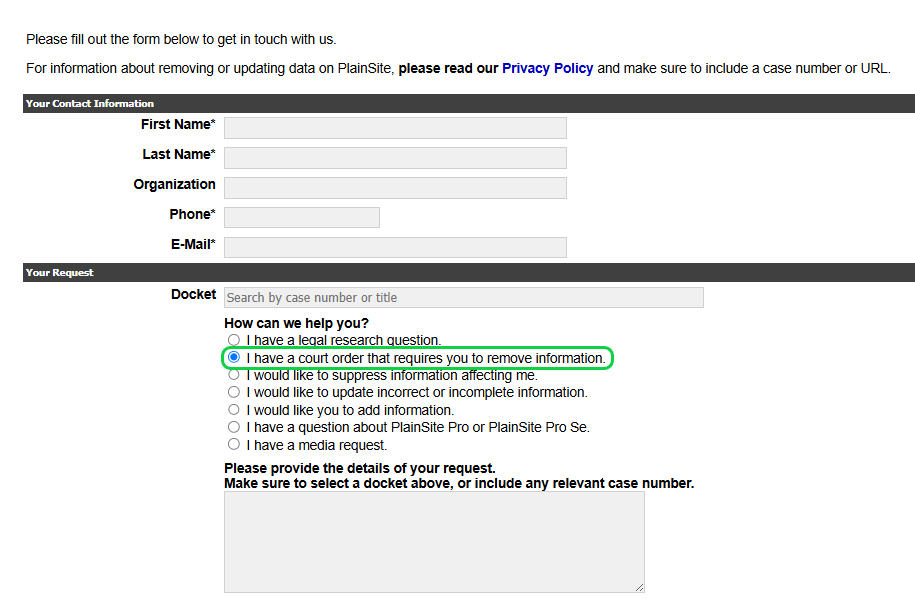
Task: Select the PlainSite Pro question option
Action: [233, 426]
